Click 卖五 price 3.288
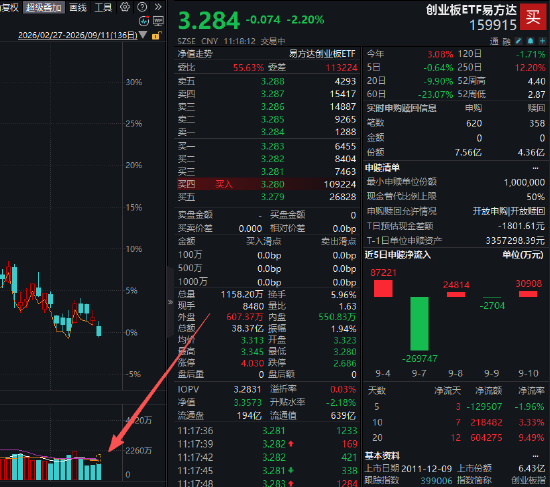The width and height of the screenshot is (550, 487). coord(273,81)
